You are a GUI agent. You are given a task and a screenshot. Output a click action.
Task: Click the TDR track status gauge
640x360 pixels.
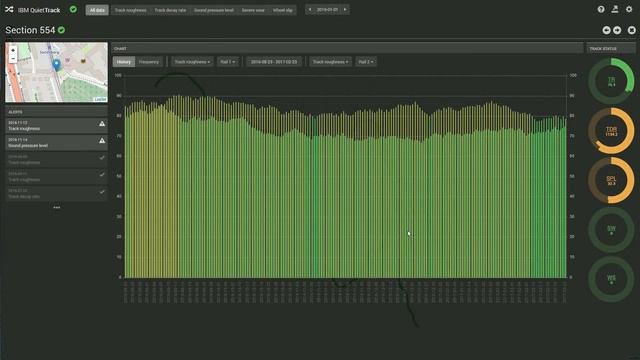click(611, 131)
